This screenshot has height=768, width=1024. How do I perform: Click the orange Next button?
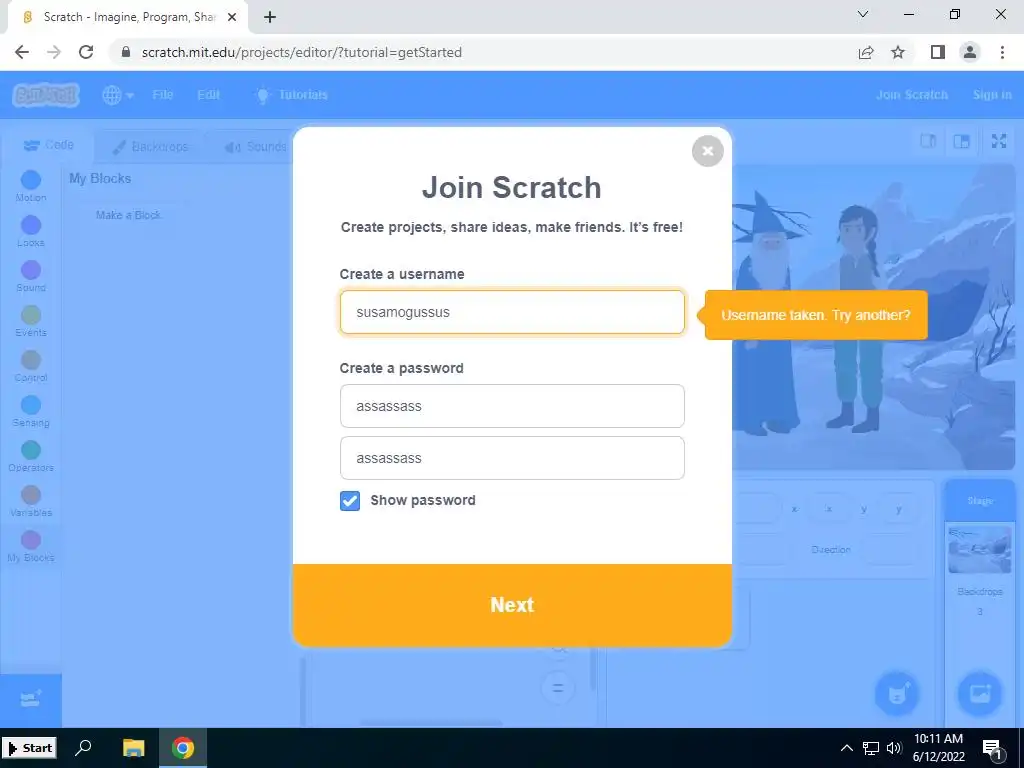512,605
